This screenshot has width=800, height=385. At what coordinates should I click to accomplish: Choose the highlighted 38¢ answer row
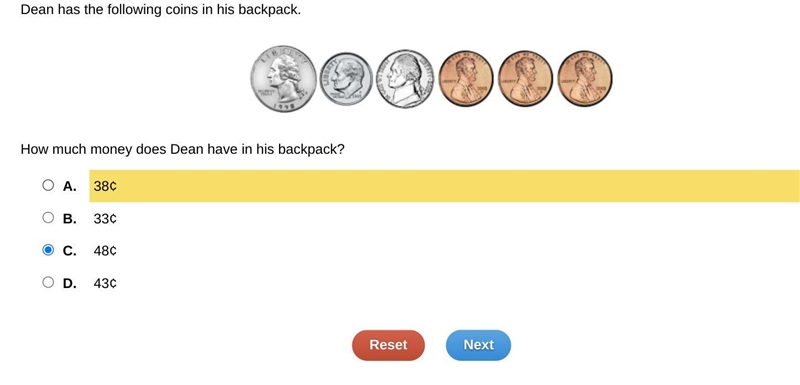tap(444, 186)
